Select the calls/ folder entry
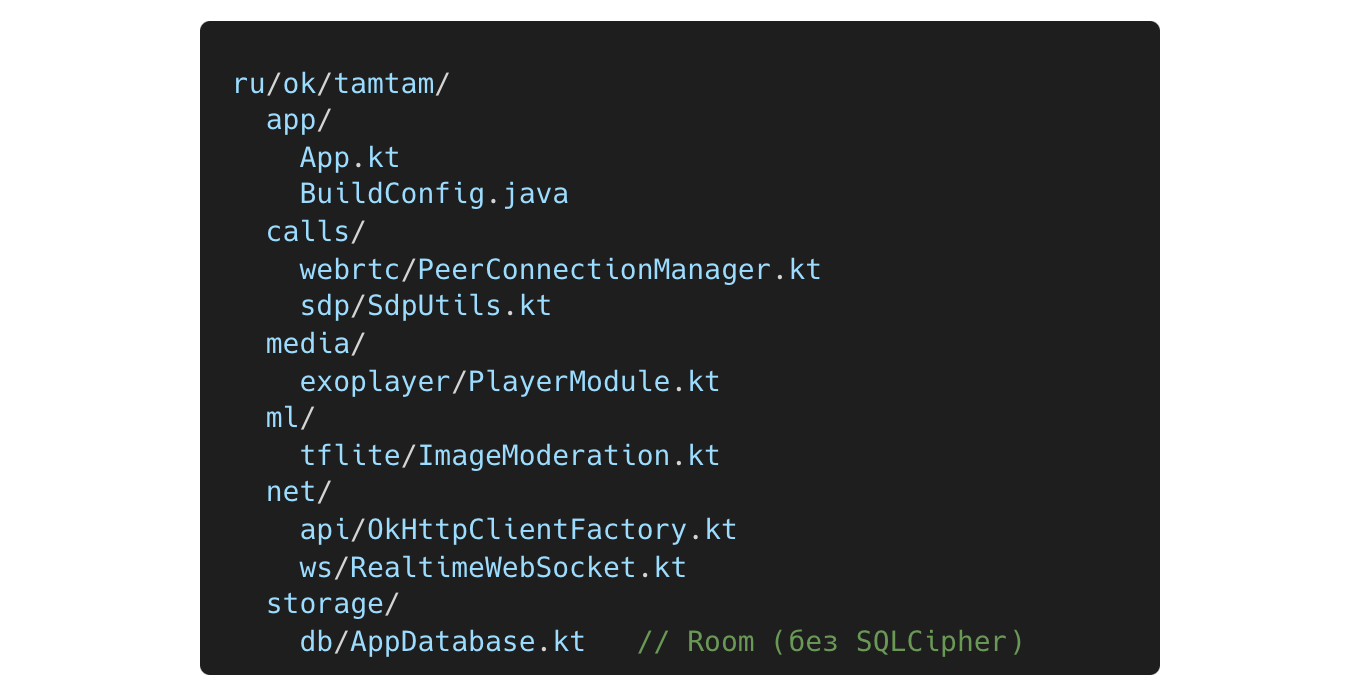Screen dimensions: 1360x694 coord(315,231)
